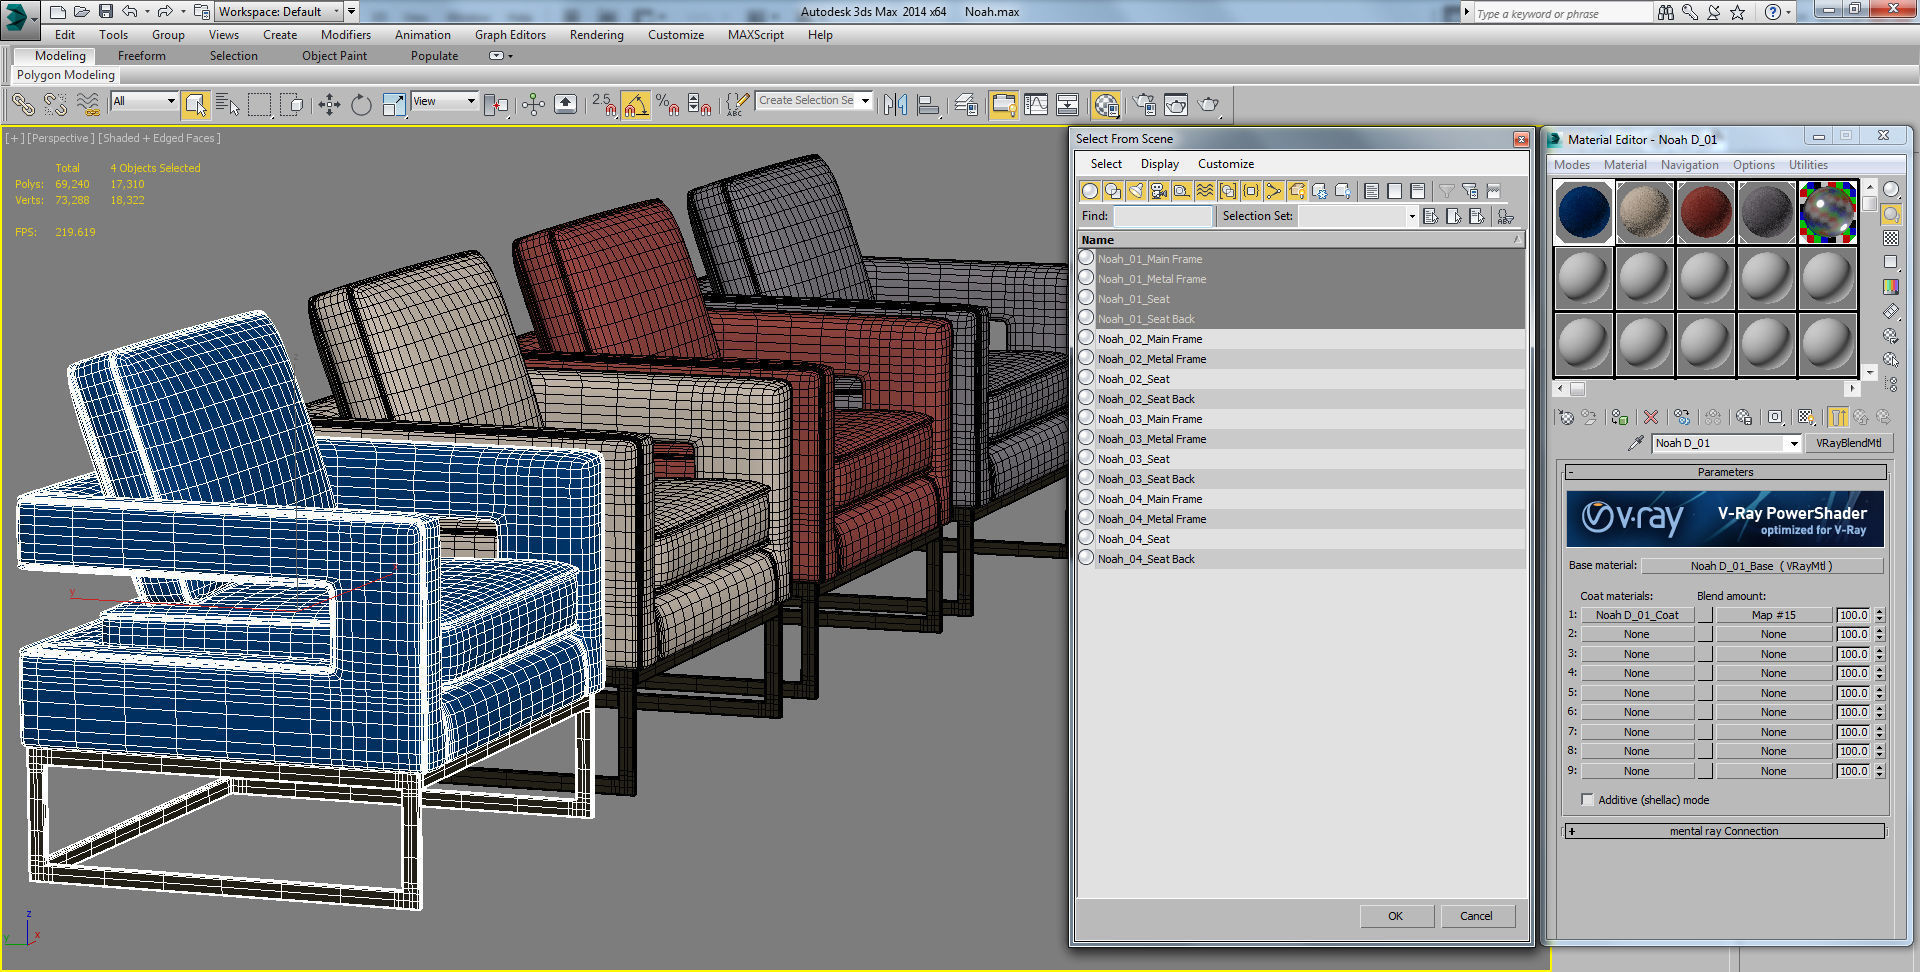Click OK in Select From Scene

click(1396, 916)
